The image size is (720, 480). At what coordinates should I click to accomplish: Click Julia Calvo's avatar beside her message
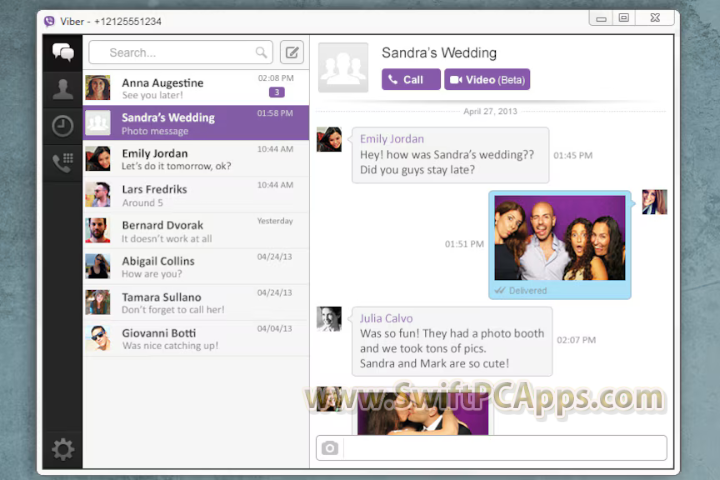[329, 319]
